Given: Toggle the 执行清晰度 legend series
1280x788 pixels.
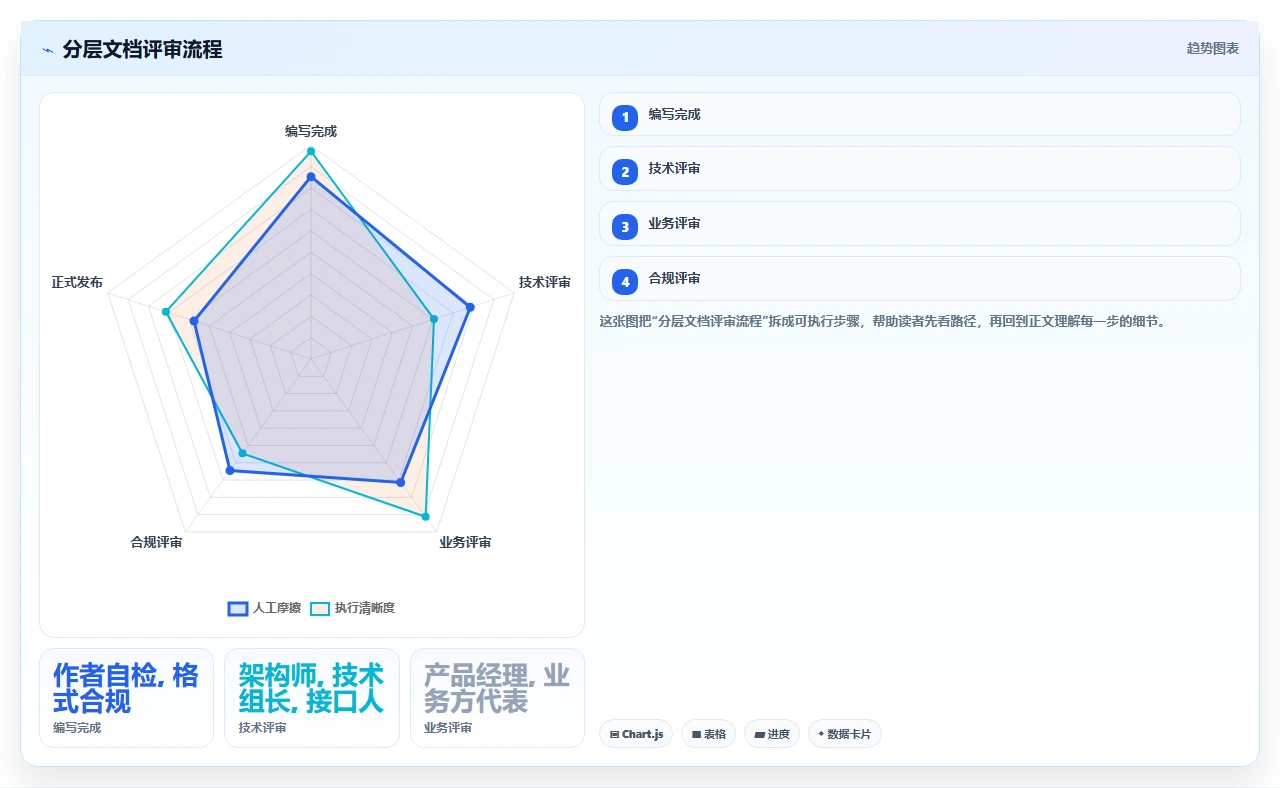Looking at the screenshot, I should point(352,608).
